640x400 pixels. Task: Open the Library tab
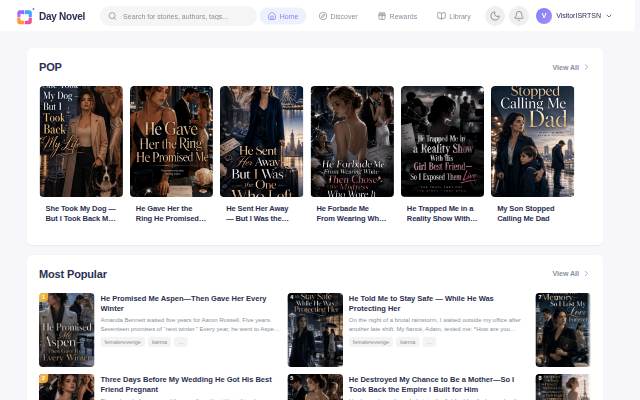[x=453, y=16]
